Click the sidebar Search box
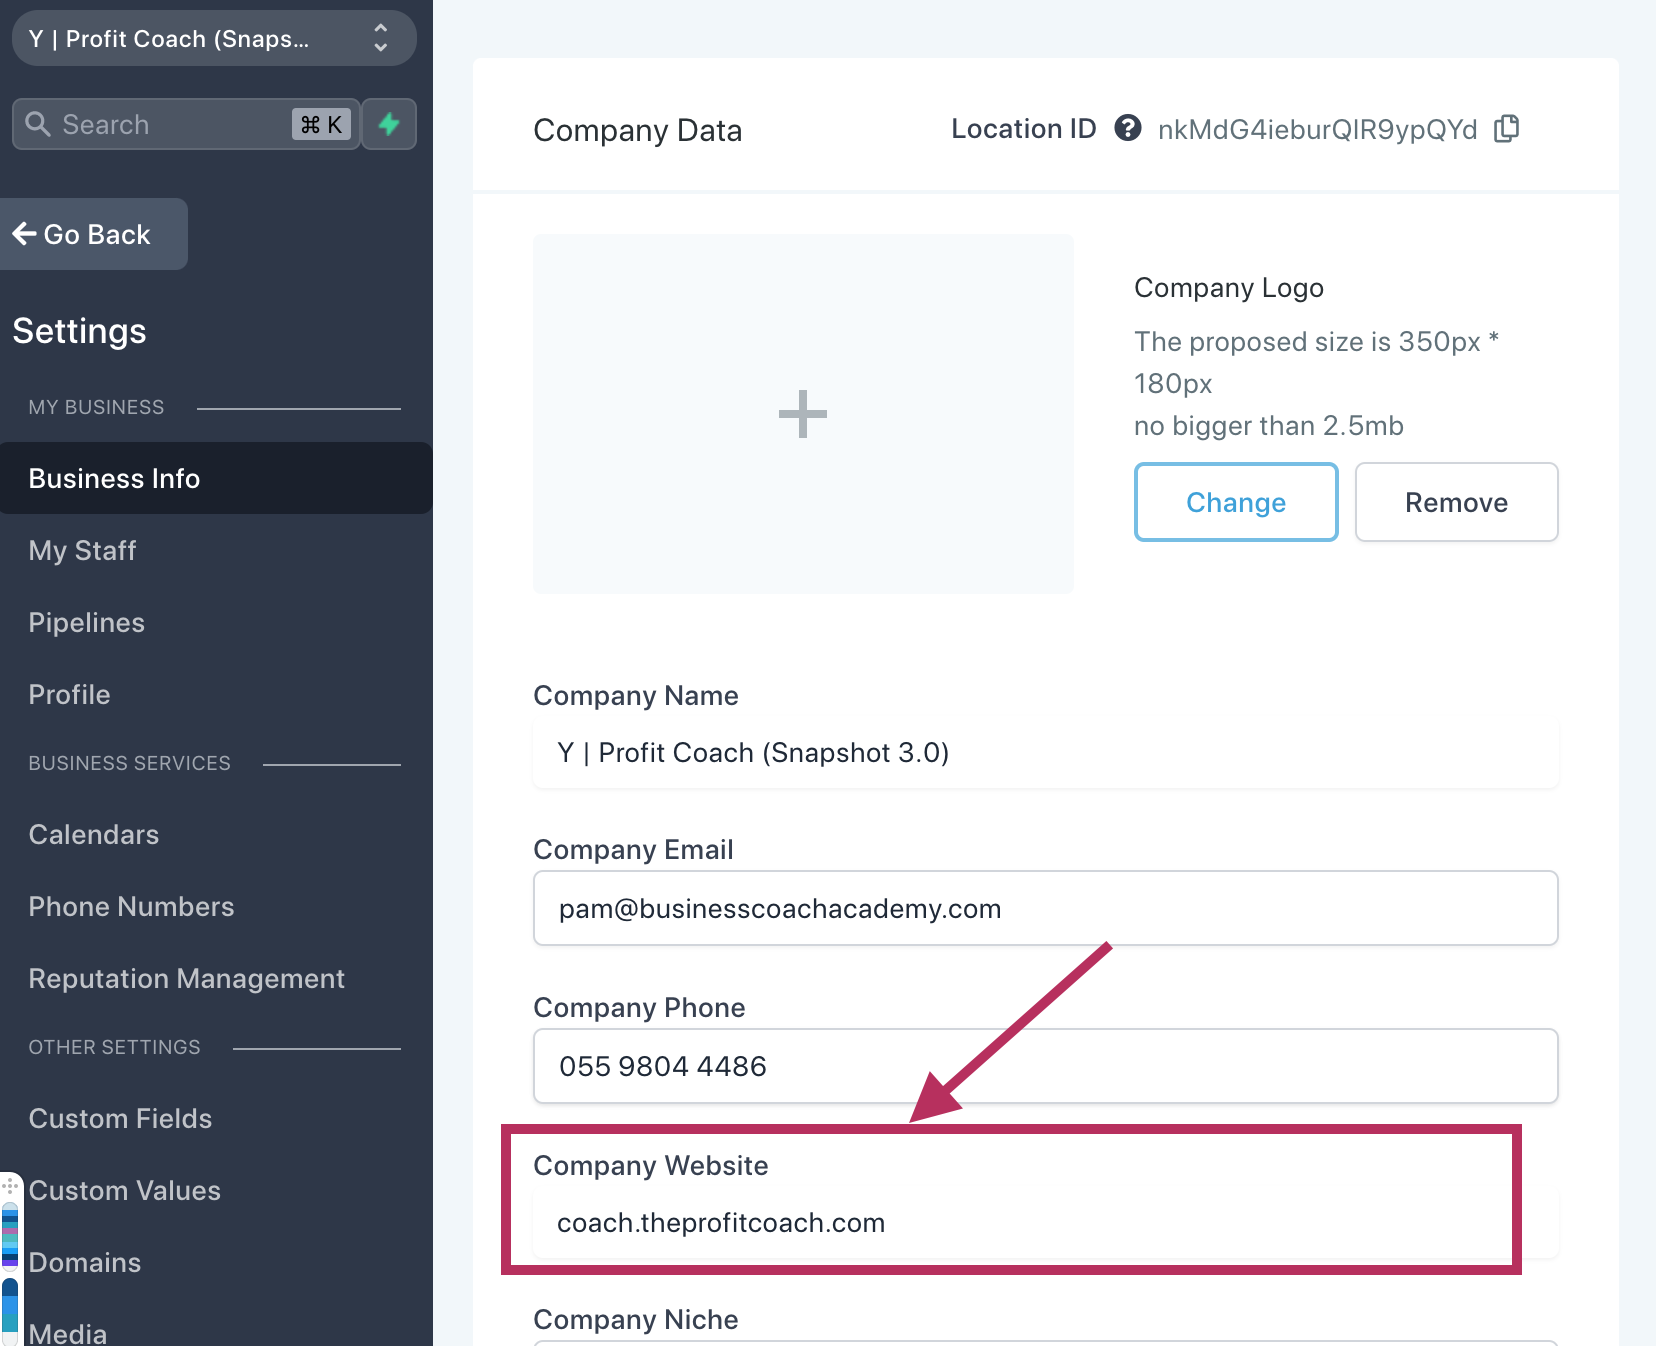The width and height of the screenshot is (1656, 1346). (x=186, y=124)
